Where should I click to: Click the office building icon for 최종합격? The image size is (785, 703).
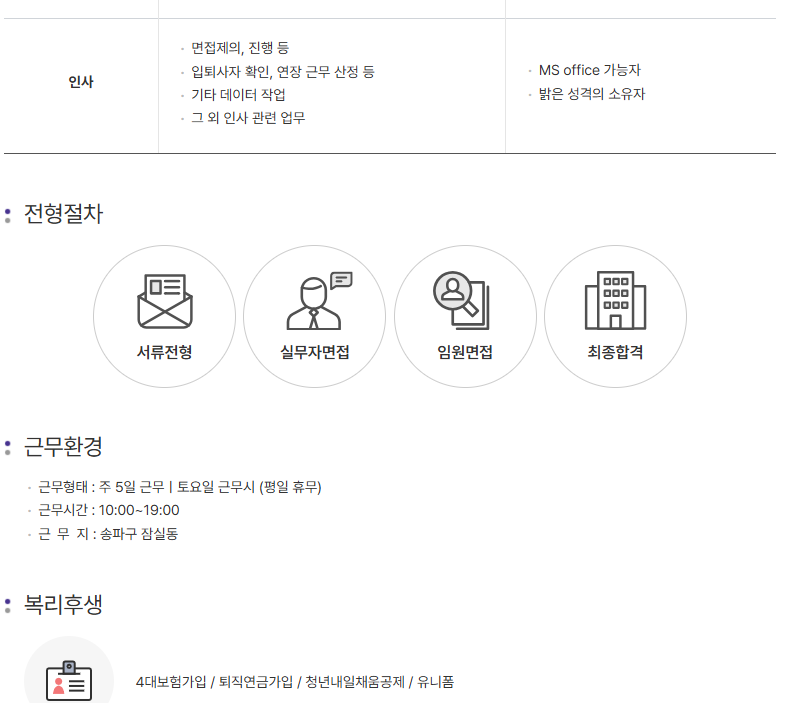tap(615, 301)
